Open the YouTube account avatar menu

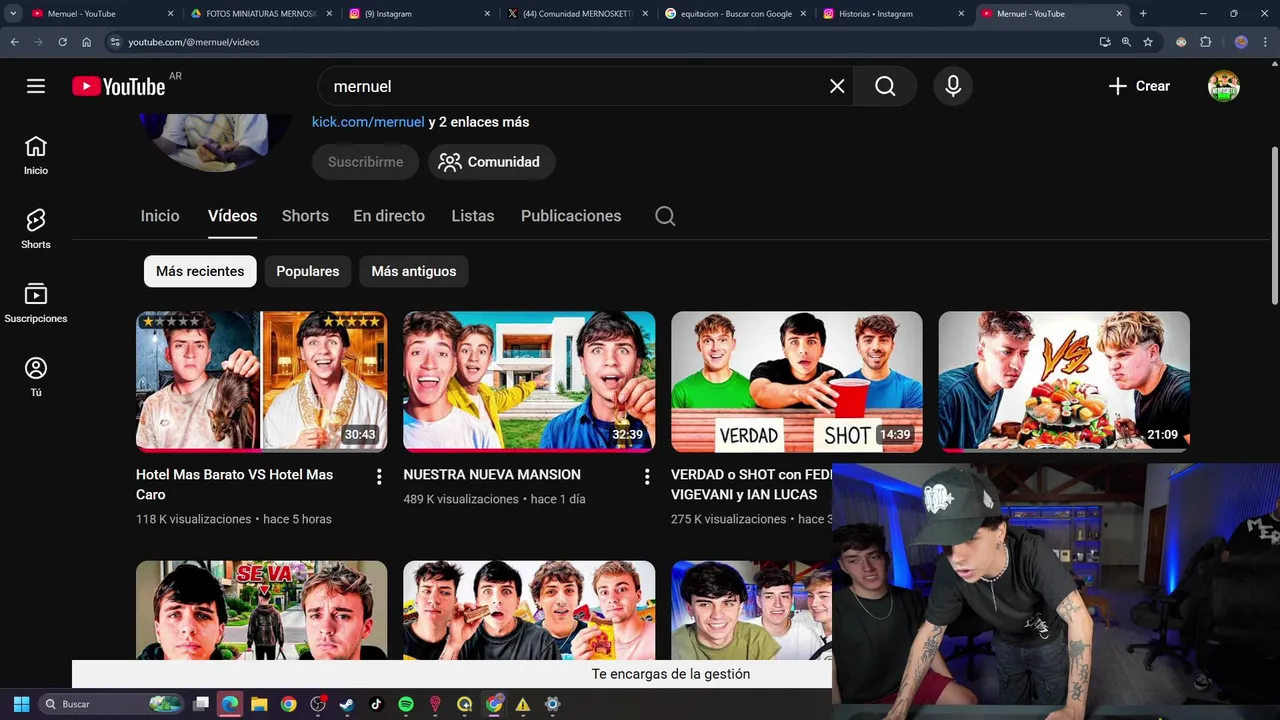(x=1224, y=86)
